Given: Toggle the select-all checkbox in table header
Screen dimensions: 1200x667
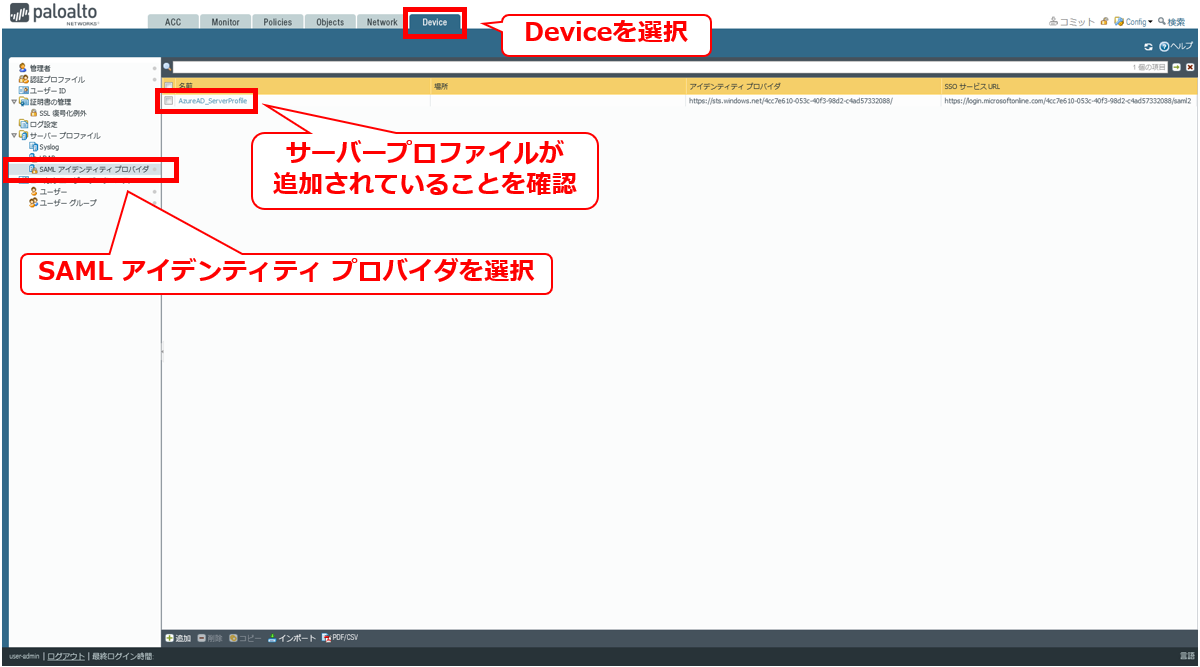Looking at the screenshot, I should (x=169, y=86).
